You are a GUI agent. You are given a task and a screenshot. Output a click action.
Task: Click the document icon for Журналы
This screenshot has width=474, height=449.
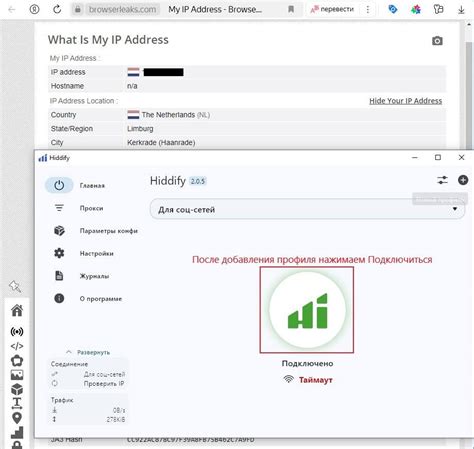coord(59,276)
